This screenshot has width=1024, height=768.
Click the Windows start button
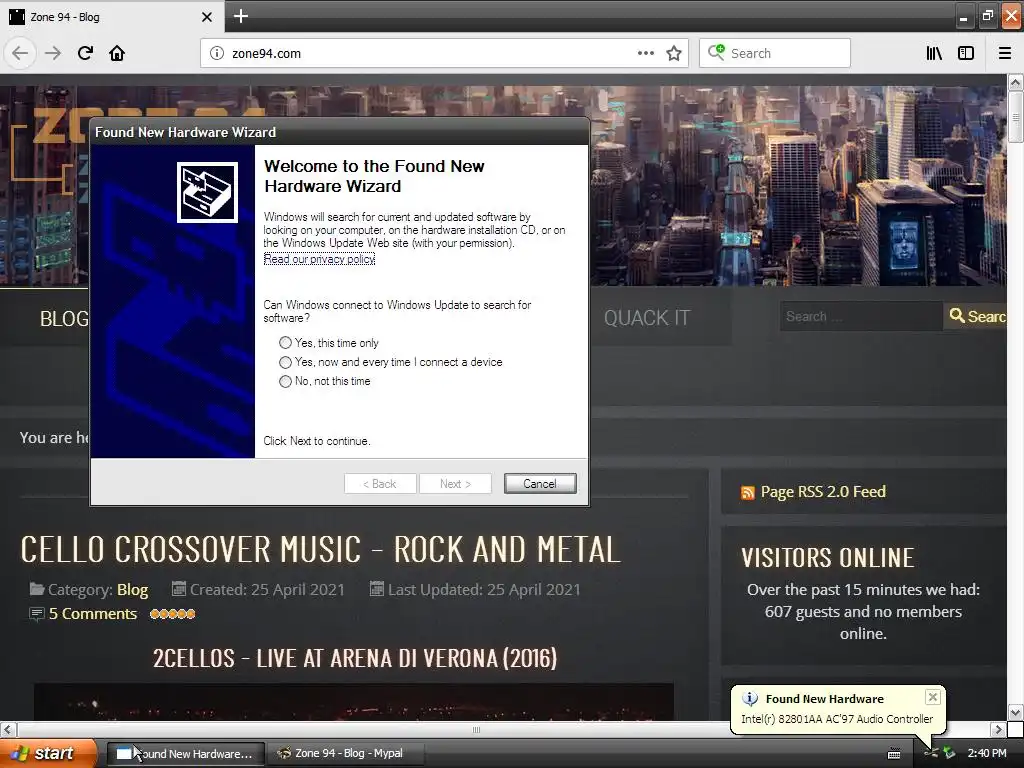tap(49, 754)
